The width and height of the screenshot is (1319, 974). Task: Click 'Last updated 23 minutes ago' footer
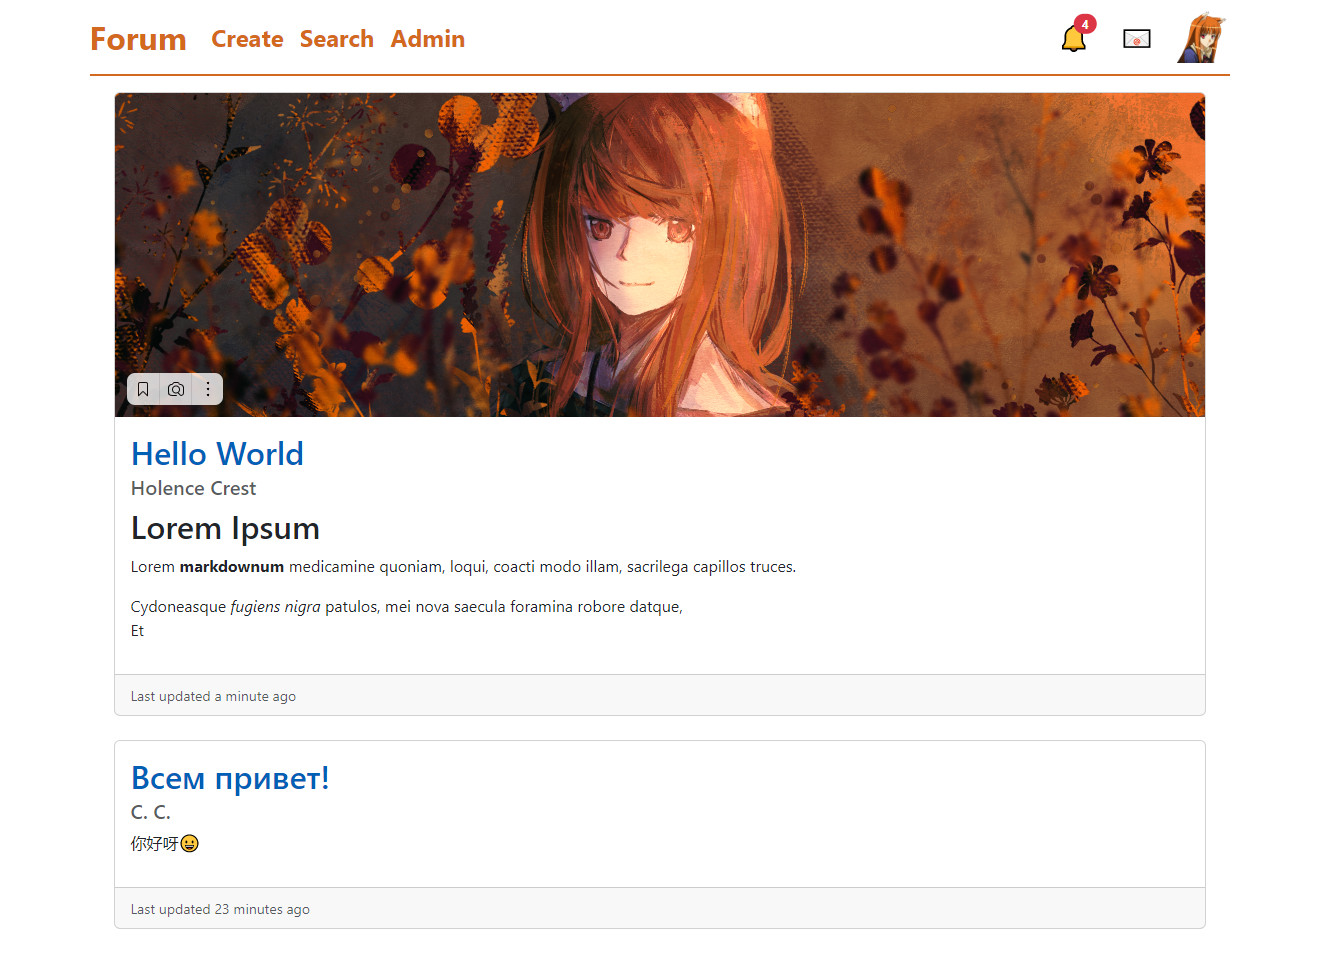220,909
